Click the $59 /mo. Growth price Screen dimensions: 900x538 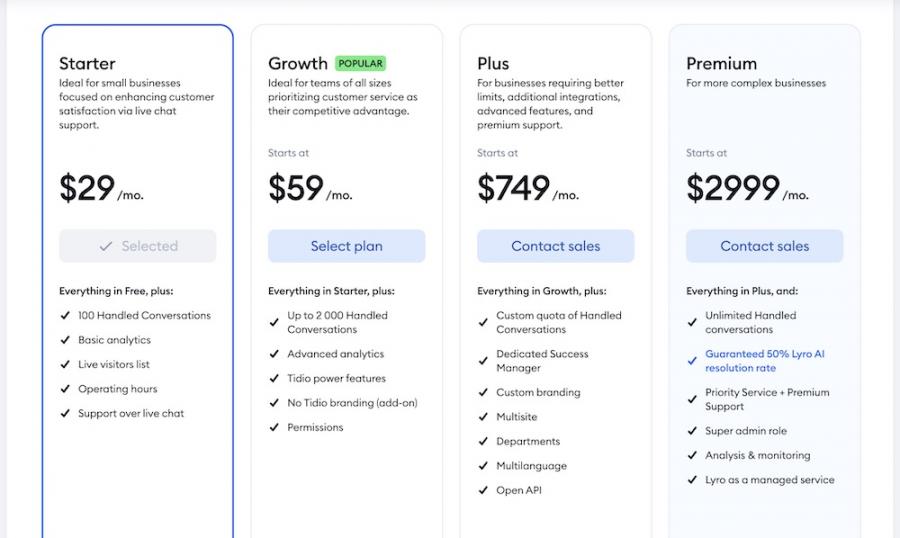(x=310, y=188)
